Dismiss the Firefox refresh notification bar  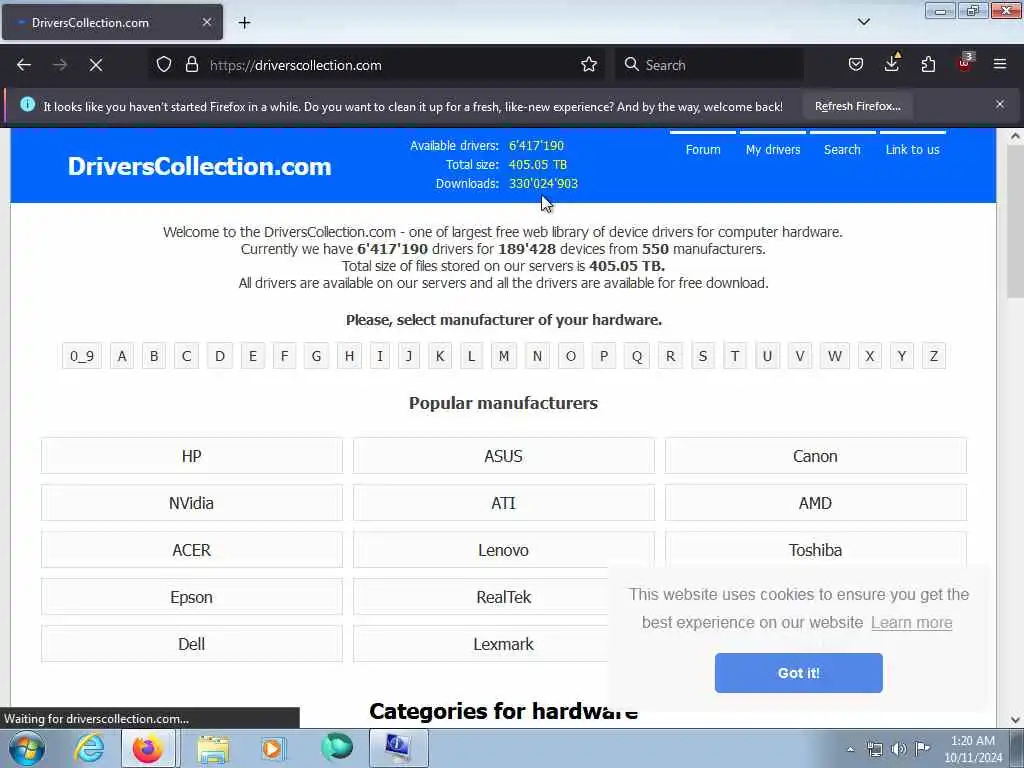click(x=1000, y=104)
